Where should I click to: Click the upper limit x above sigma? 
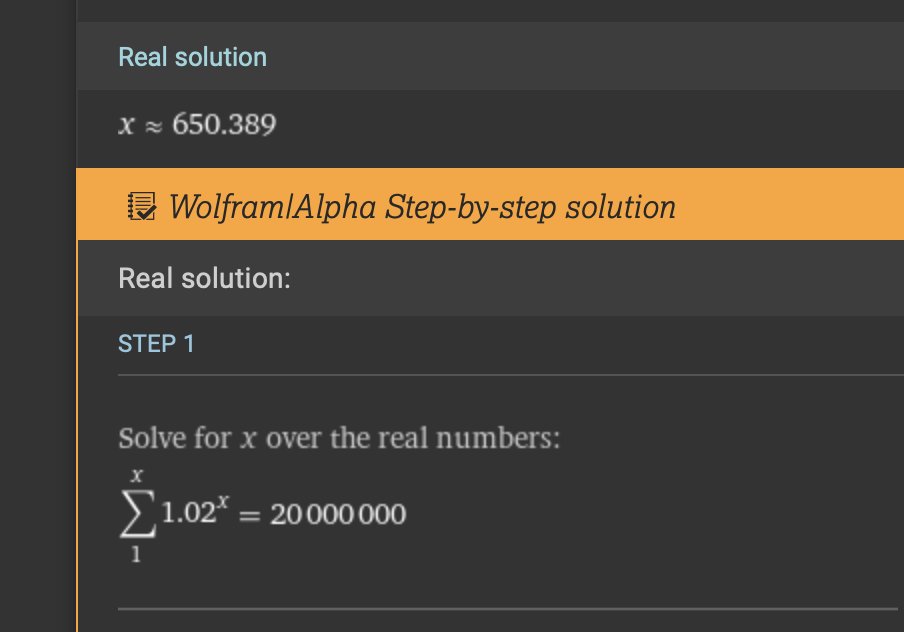pos(137,475)
